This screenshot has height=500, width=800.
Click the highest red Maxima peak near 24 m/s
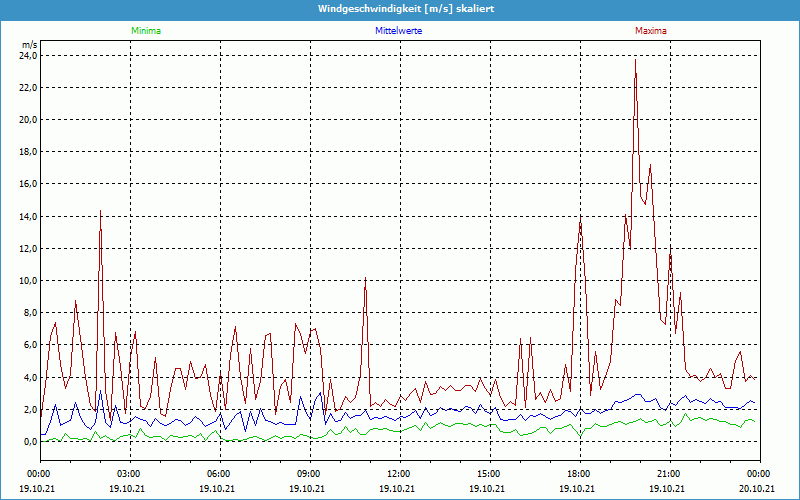tap(635, 62)
